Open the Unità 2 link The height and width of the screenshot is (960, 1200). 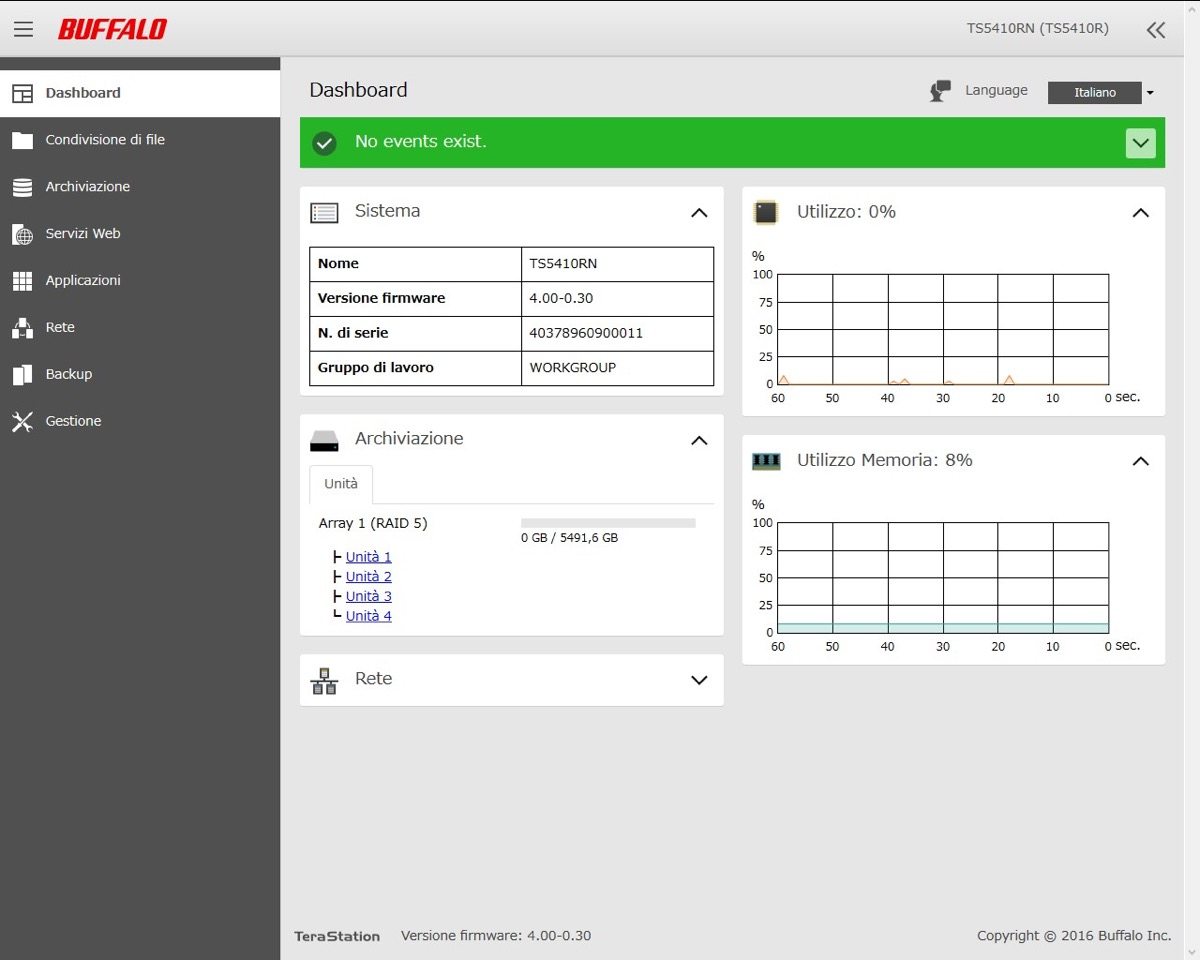(369, 577)
